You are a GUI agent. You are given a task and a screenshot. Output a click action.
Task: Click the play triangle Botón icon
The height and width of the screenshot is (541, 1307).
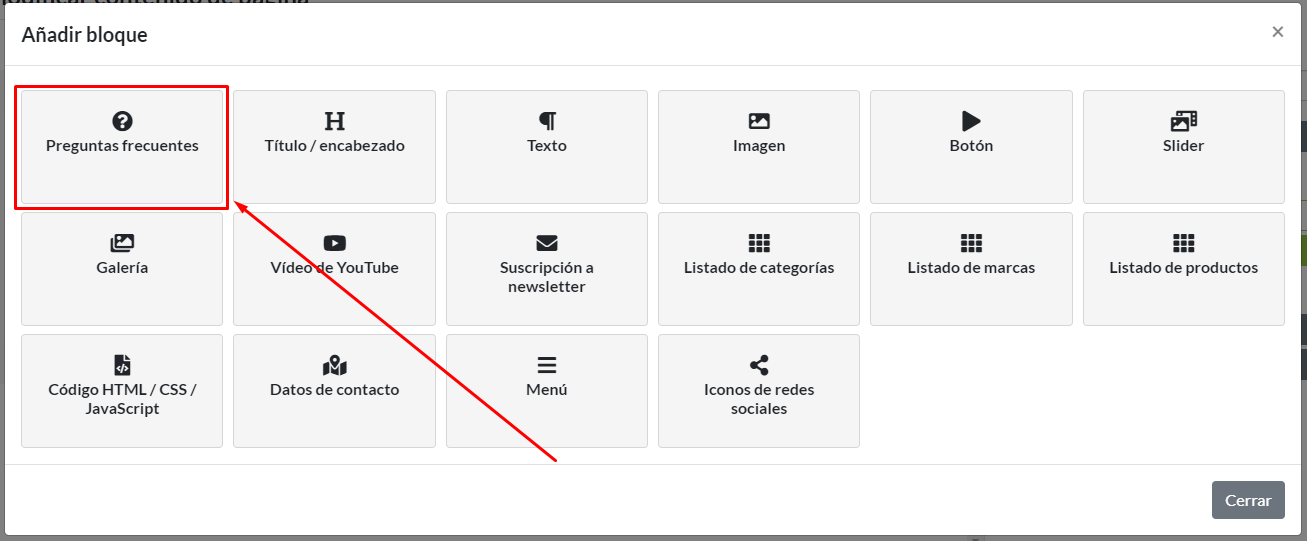coord(971,121)
